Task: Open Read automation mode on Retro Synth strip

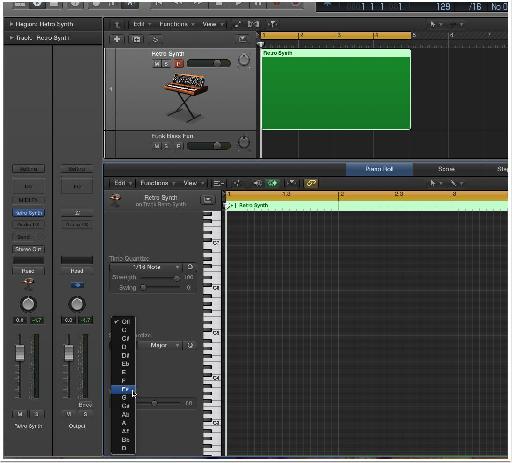Action: (28, 271)
